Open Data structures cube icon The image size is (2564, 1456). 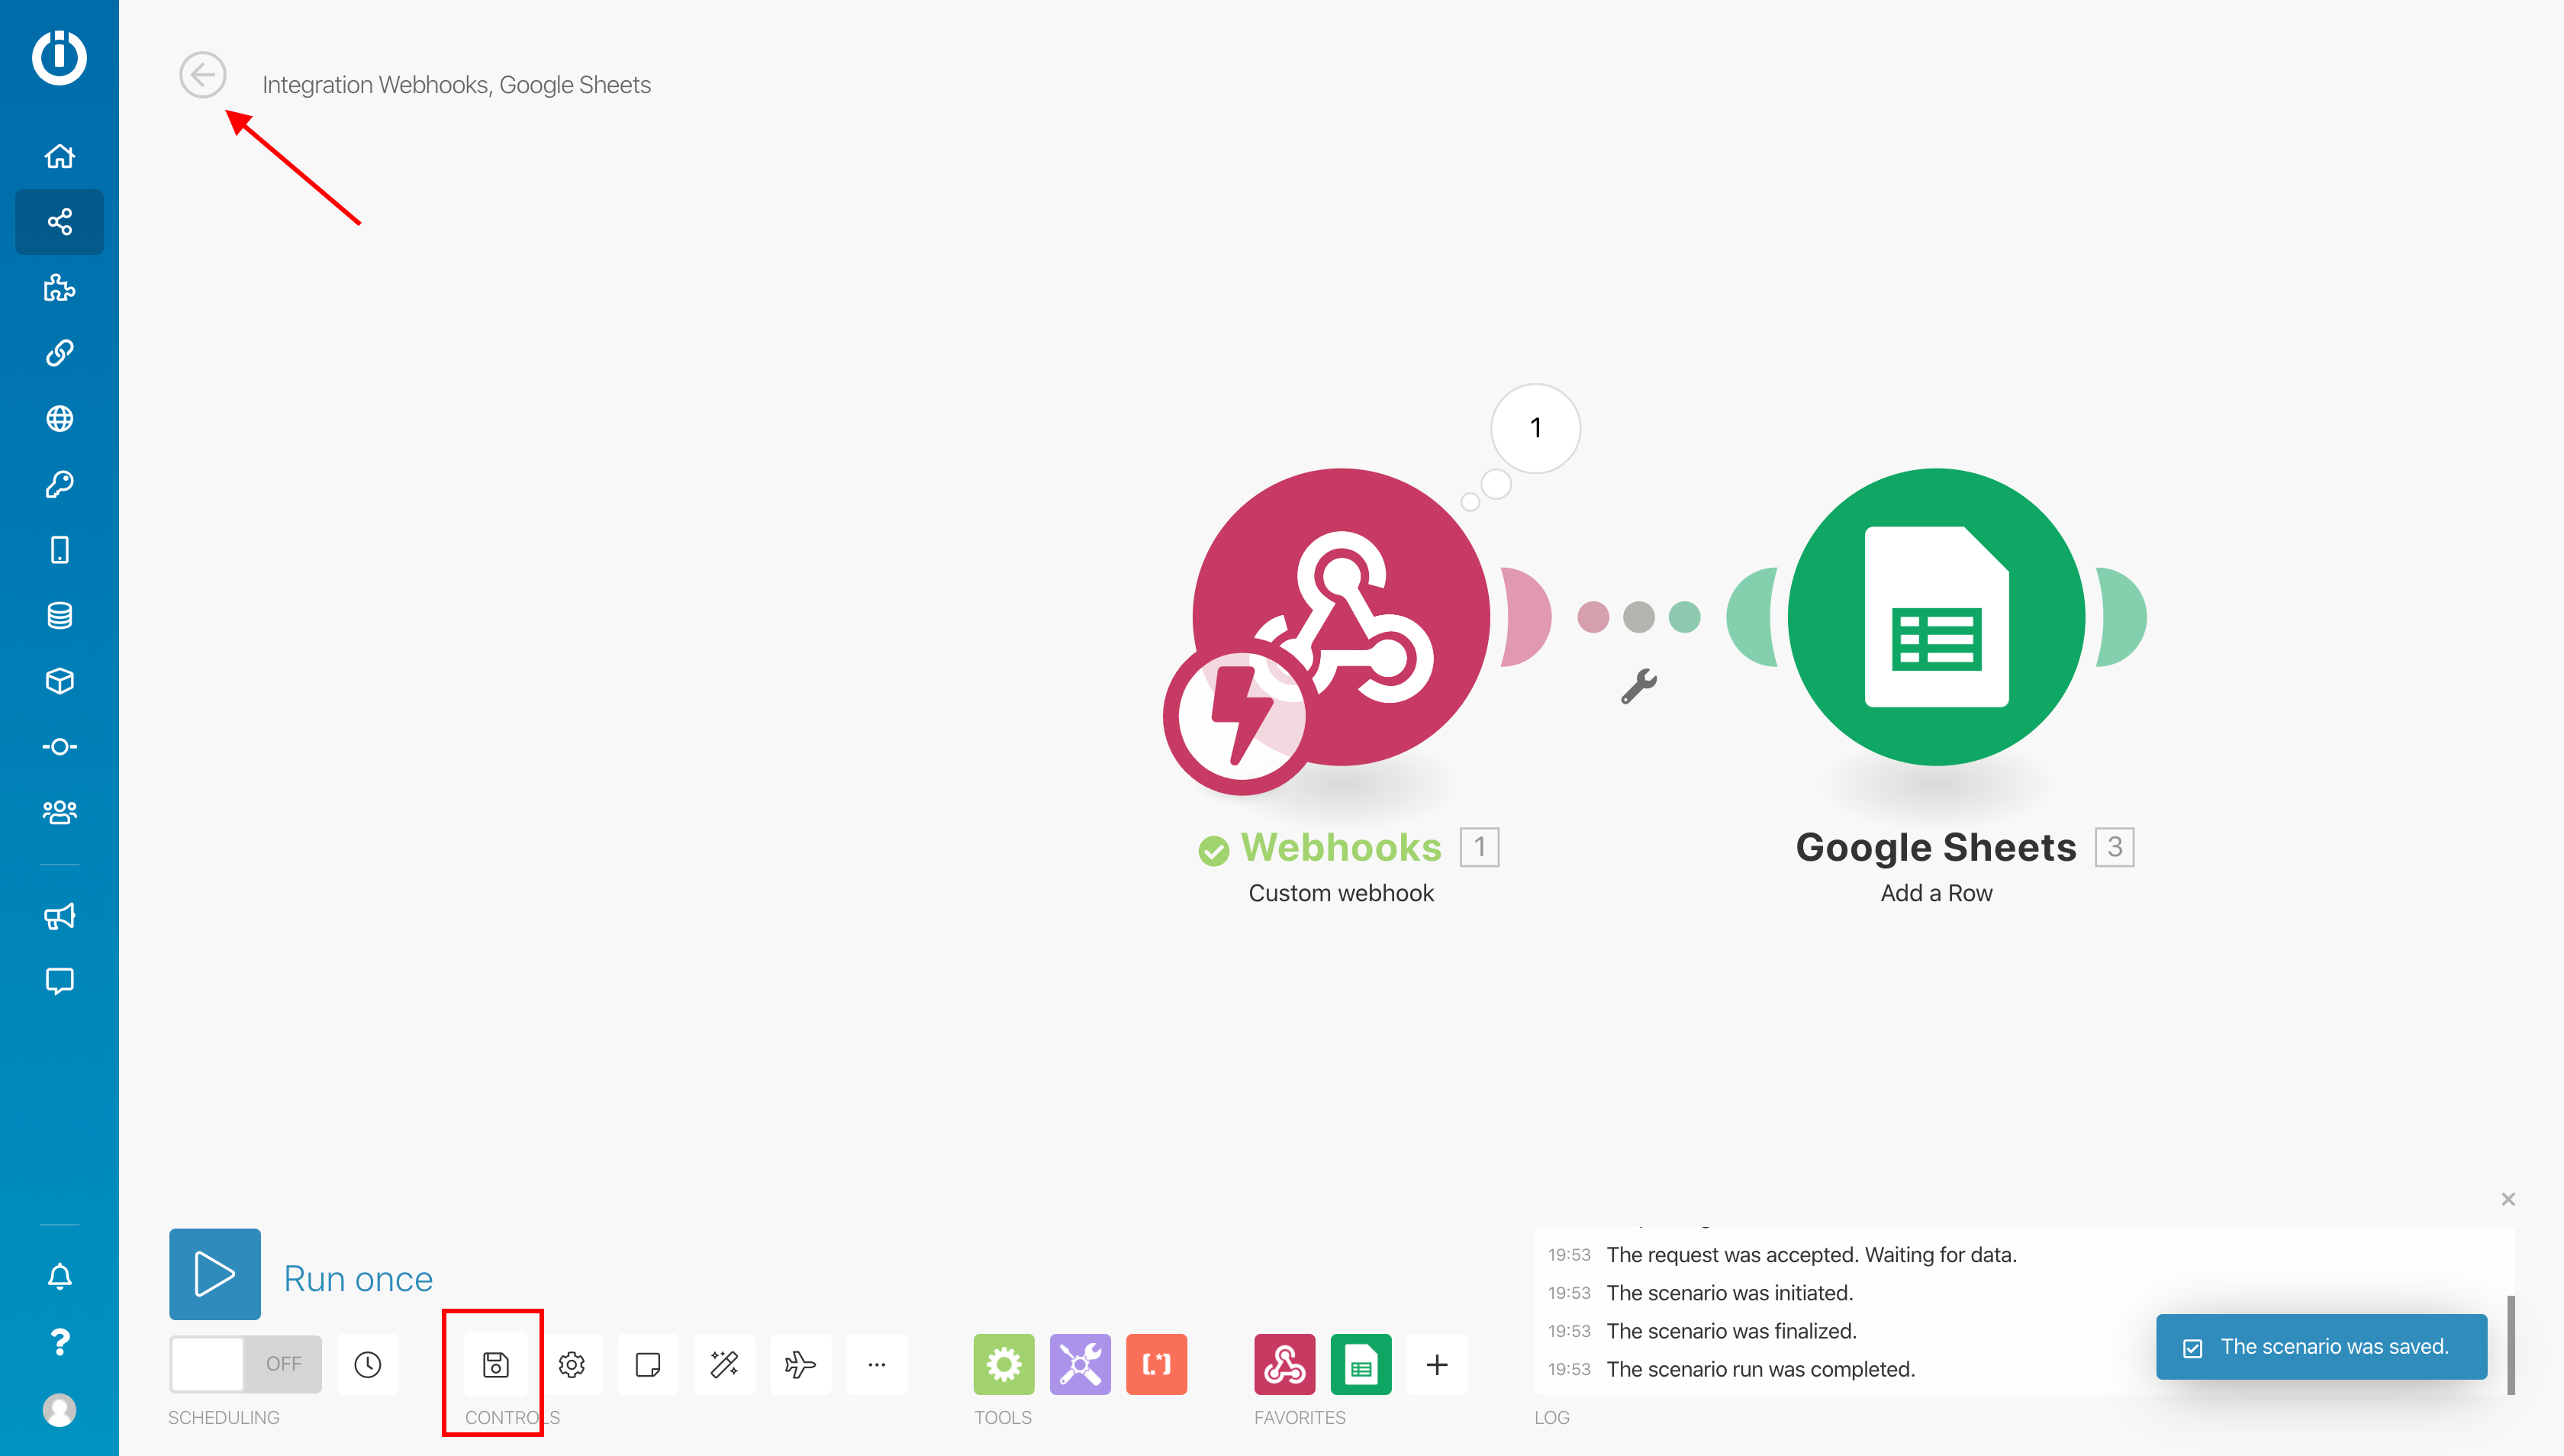59,681
